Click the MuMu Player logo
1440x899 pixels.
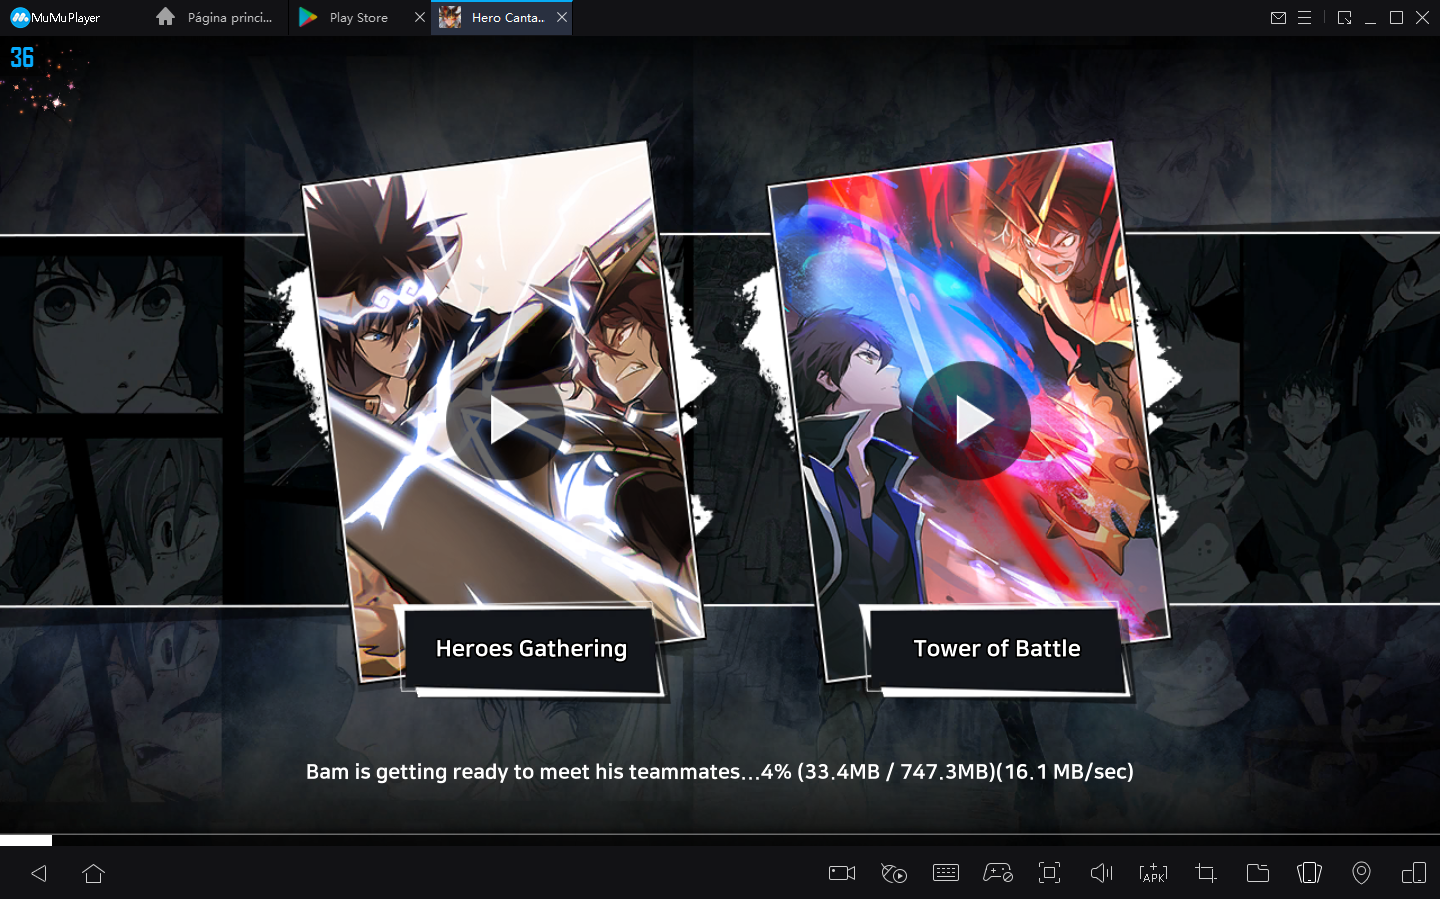tap(55, 17)
